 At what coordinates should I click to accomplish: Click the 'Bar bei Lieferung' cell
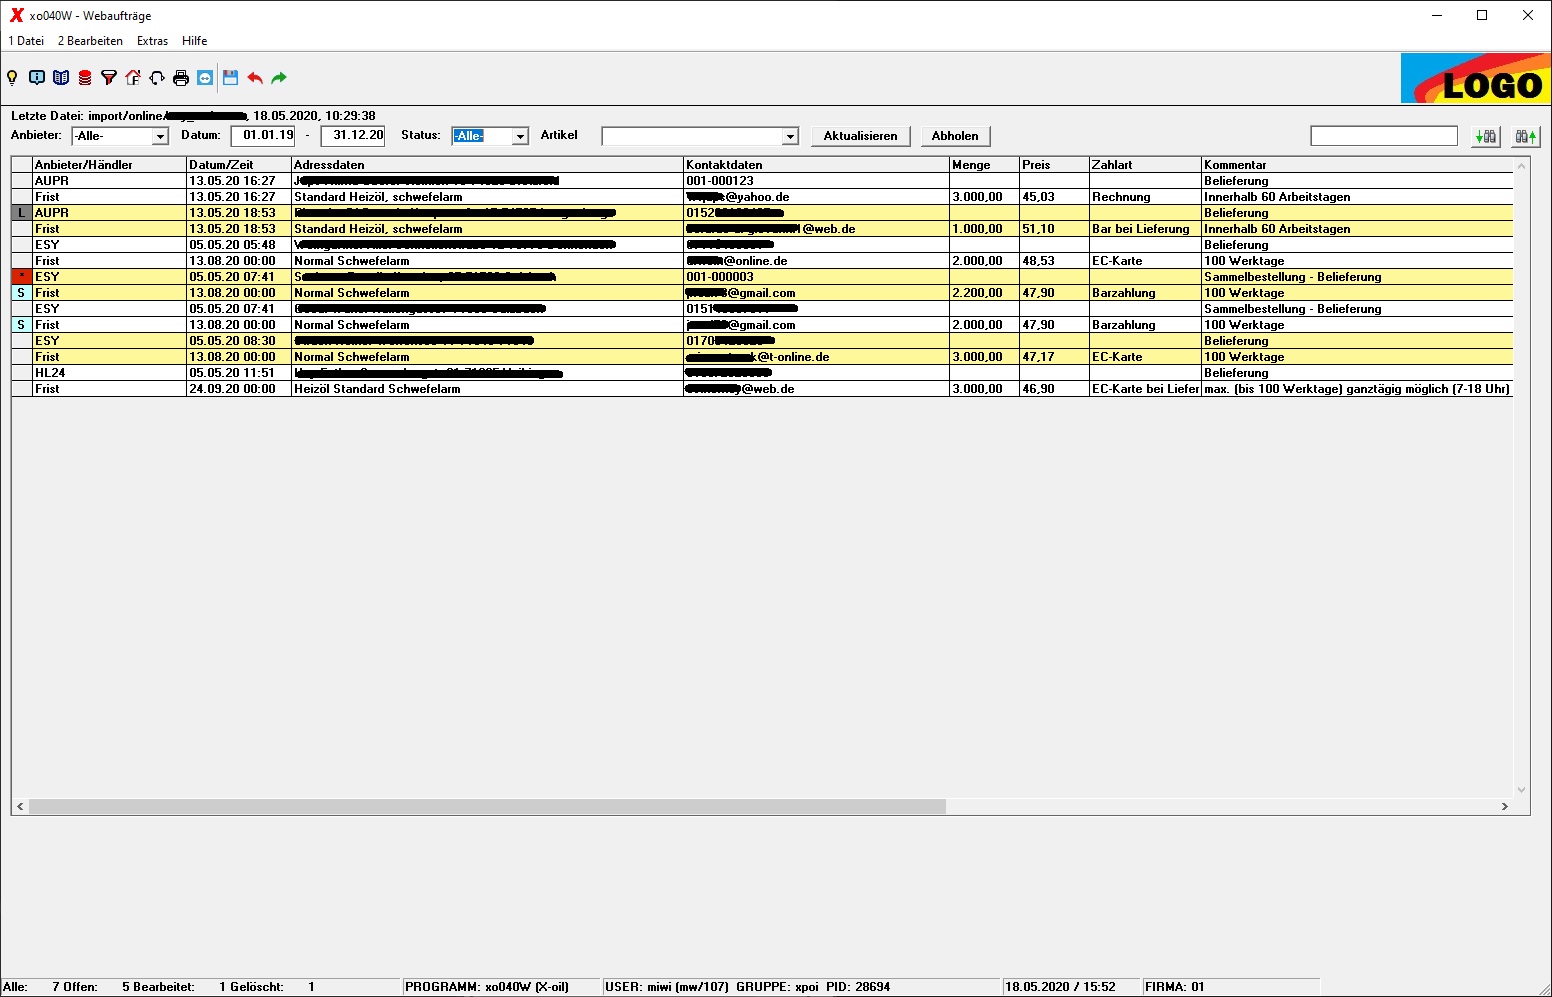point(1145,229)
